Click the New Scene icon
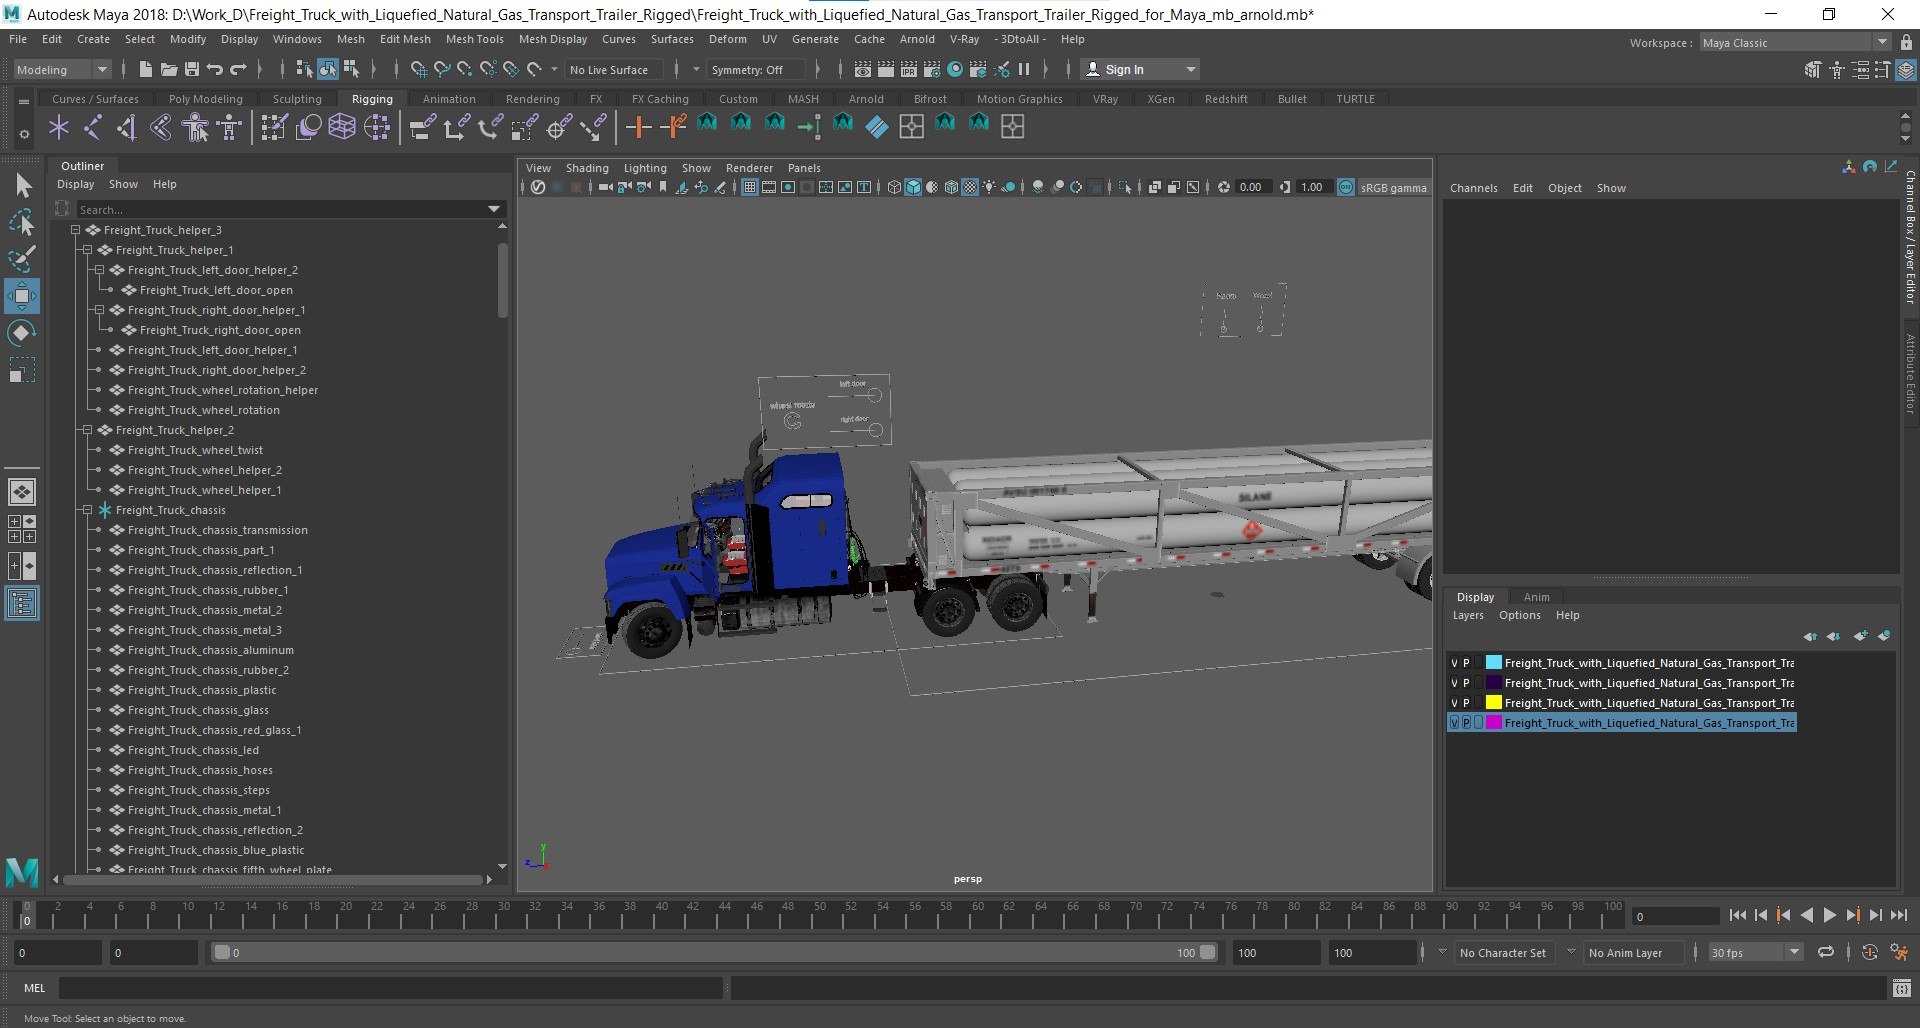The width and height of the screenshot is (1920, 1028). tap(146, 69)
